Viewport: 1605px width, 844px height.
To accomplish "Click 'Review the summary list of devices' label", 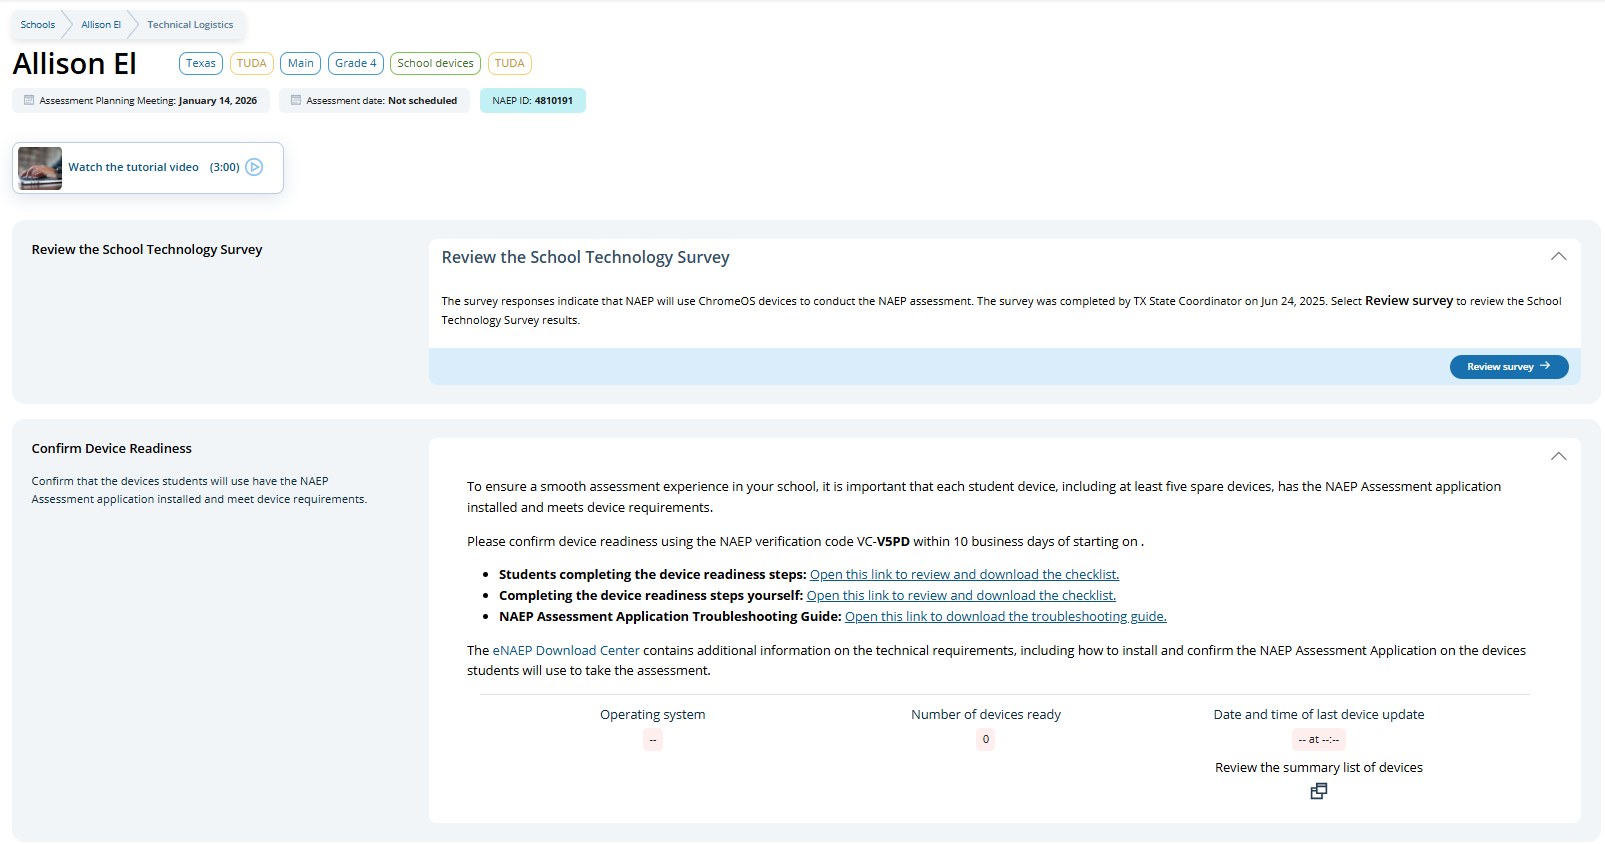I will [x=1319, y=768].
